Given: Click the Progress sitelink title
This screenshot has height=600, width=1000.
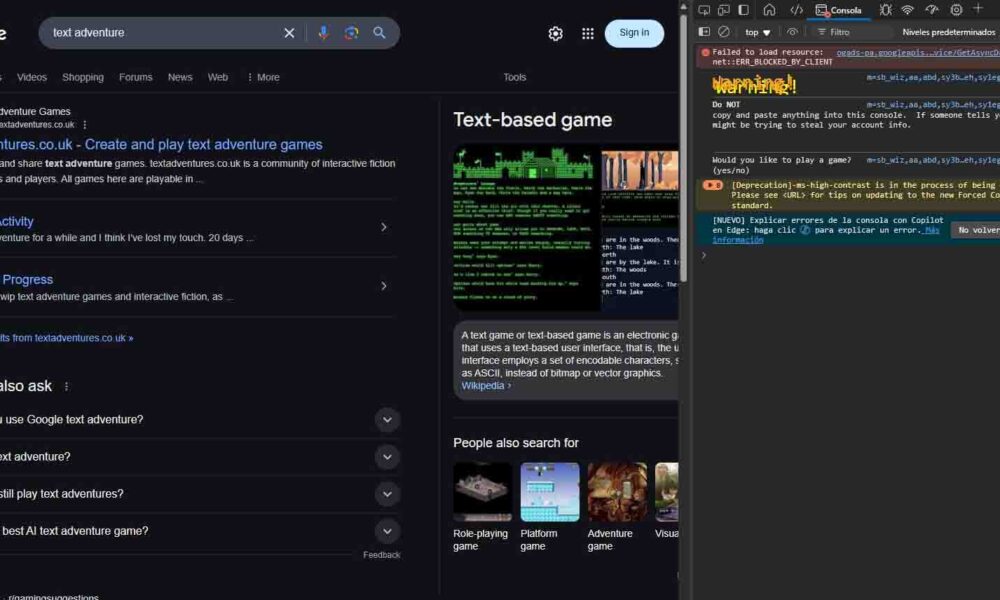Looking at the screenshot, I should pyautogui.click(x=27, y=280).
